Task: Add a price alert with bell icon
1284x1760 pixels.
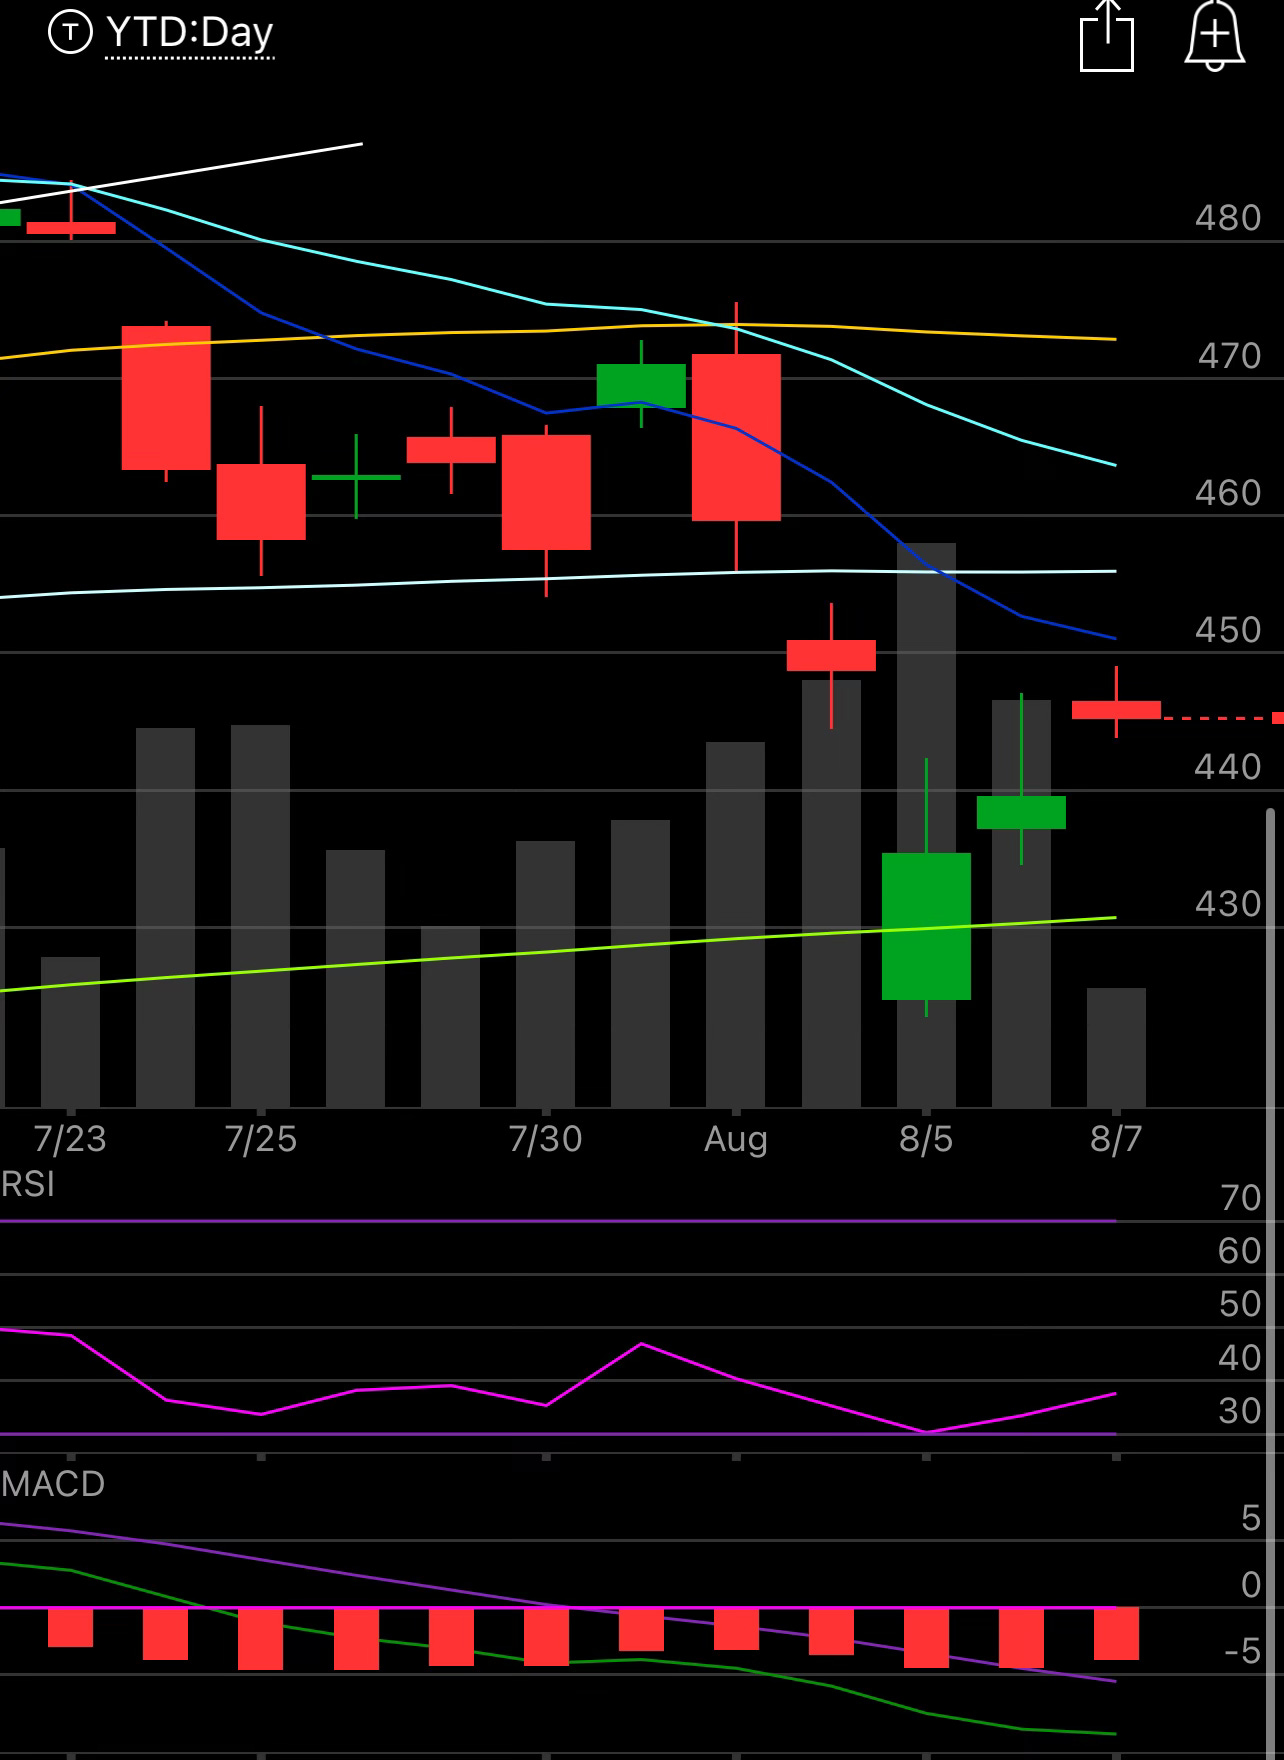Action: pyautogui.click(x=1215, y=36)
